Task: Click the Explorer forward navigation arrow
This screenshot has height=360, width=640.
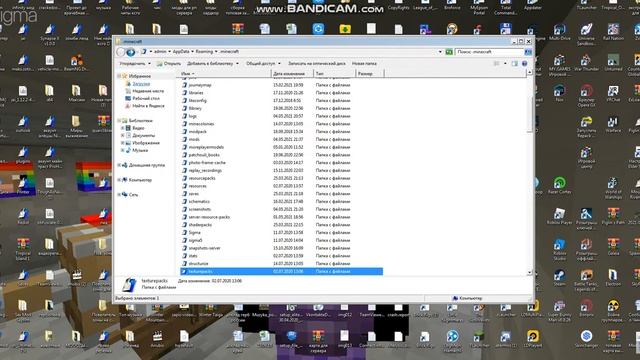Action: pos(131,52)
